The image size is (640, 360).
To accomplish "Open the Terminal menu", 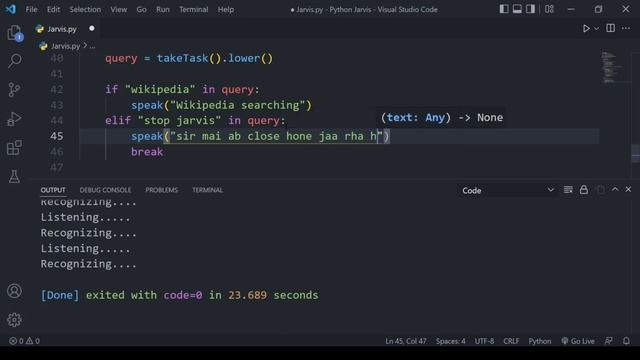I will [193, 9].
